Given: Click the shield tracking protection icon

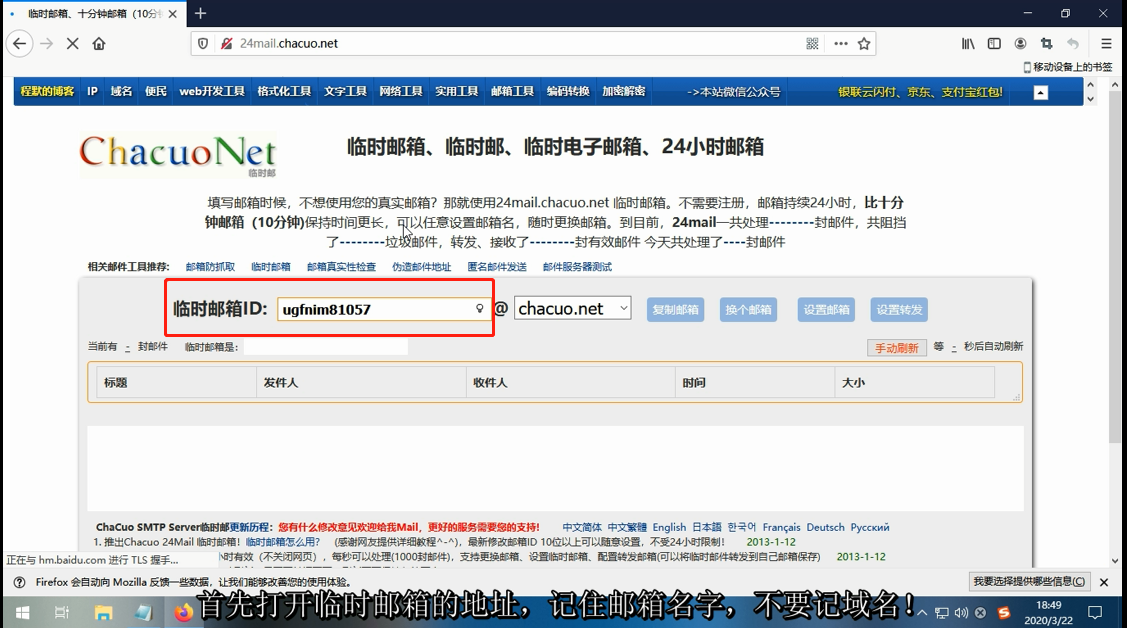Looking at the screenshot, I should 203,44.
